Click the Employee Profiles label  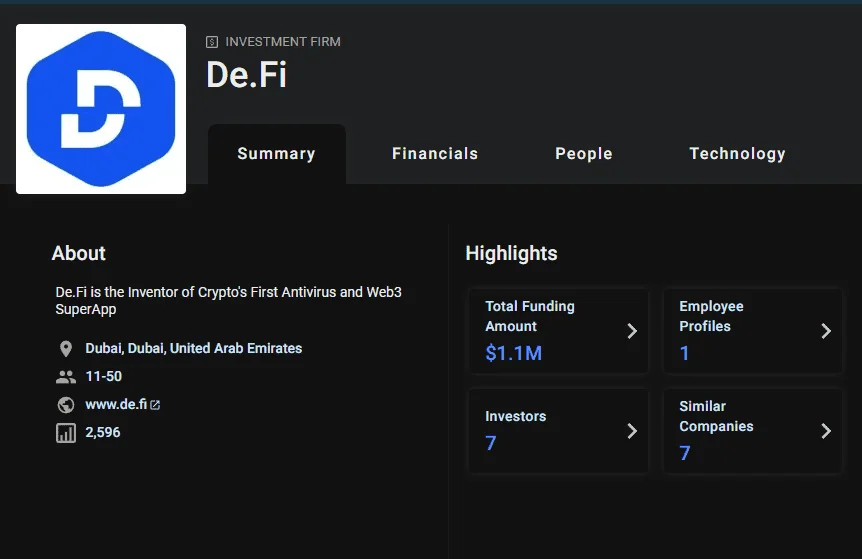[711, 316]
